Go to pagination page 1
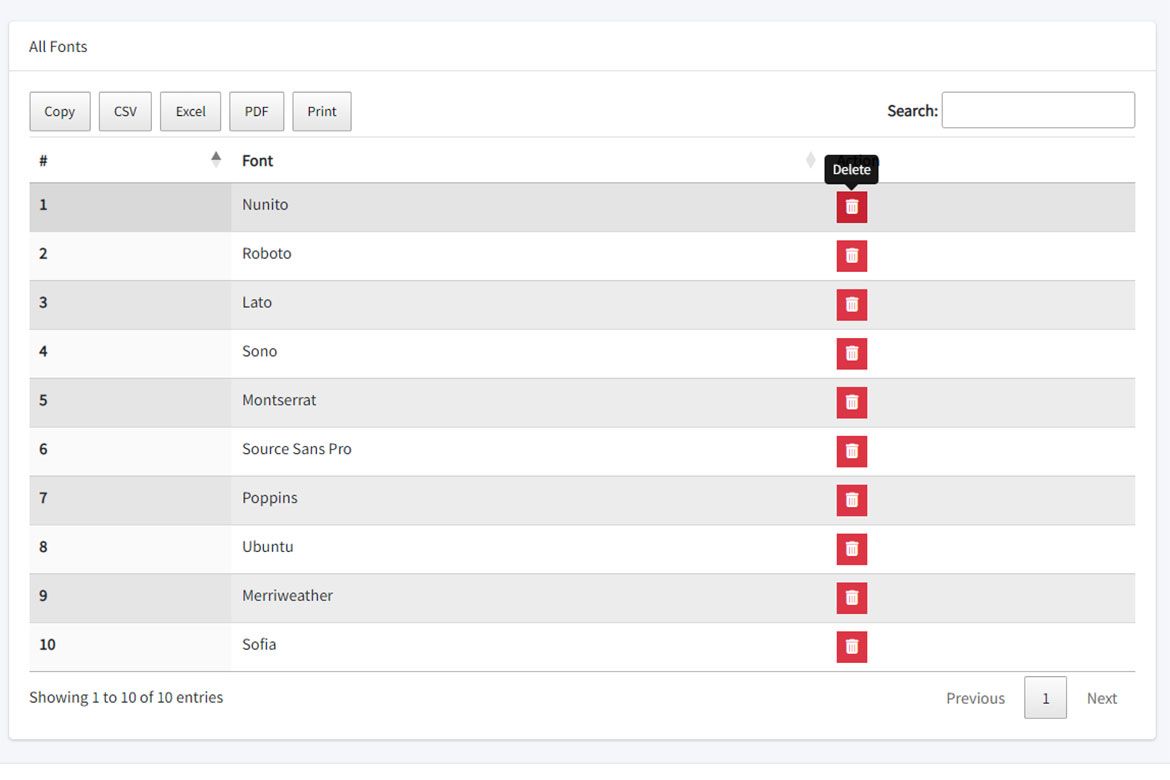 point(1045,698)
